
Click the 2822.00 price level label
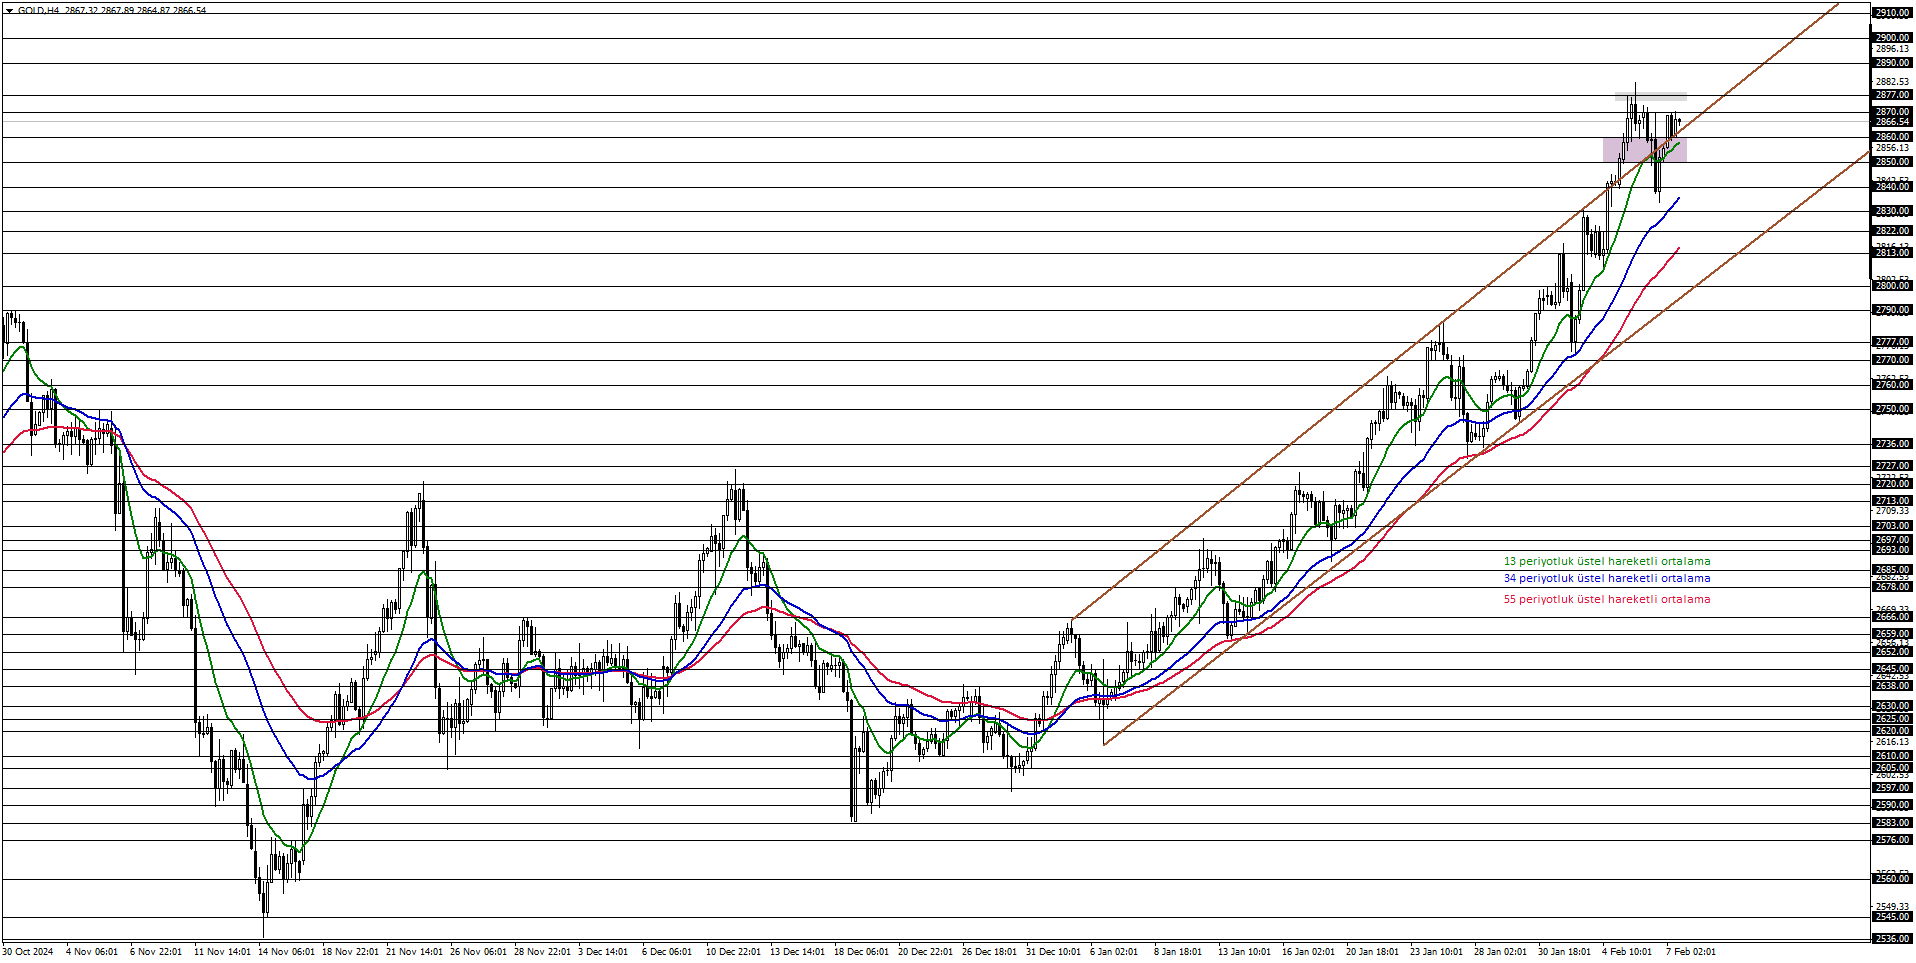click(1892, 231)
